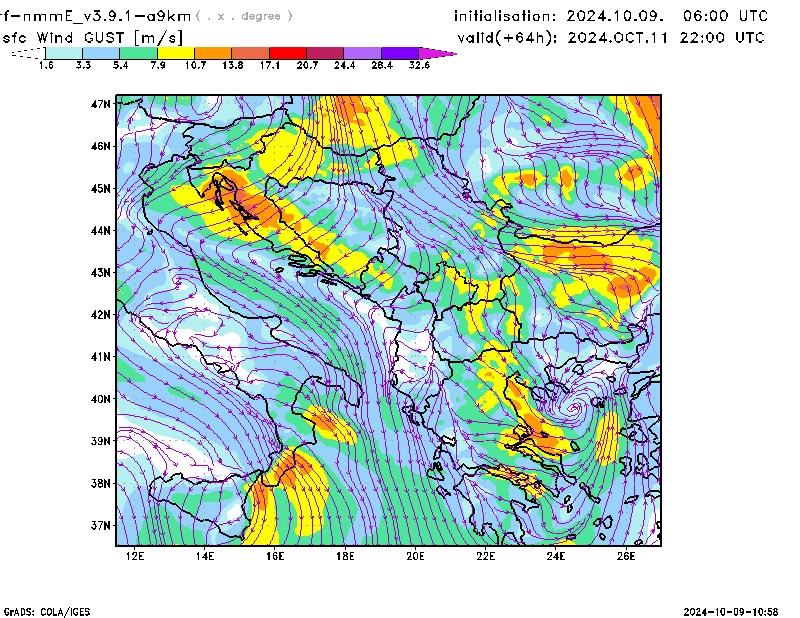Click the 42N latitude label
Image resolution: width=800 pixels, height=618 pixels.
point(101,315)
